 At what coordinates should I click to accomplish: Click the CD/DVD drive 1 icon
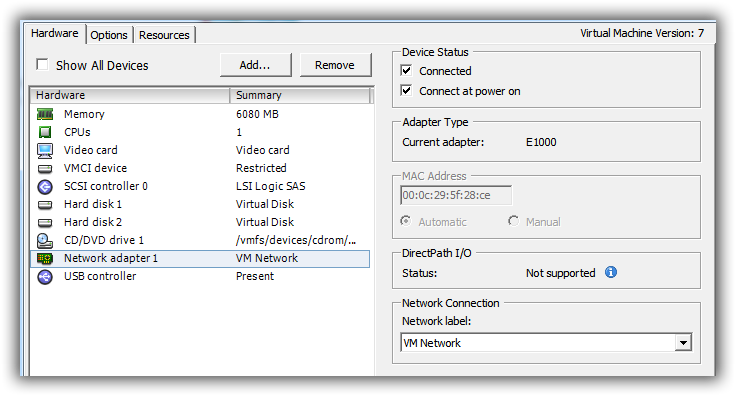tap(45, 241)
